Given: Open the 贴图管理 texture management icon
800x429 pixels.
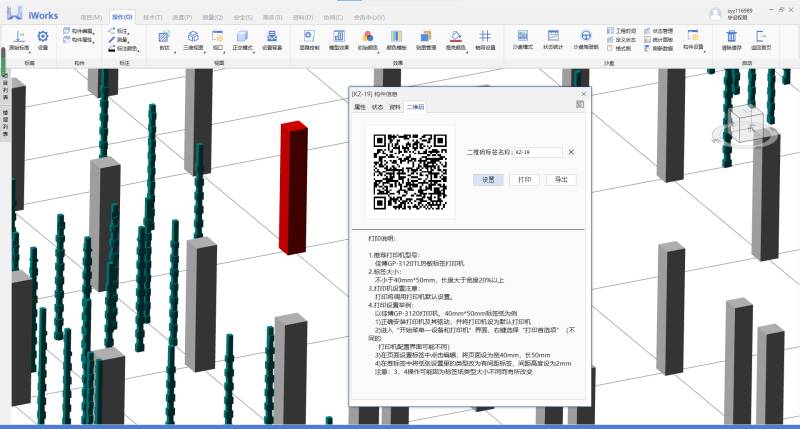Looking at the screenshot, I should [x=426, y=36].
